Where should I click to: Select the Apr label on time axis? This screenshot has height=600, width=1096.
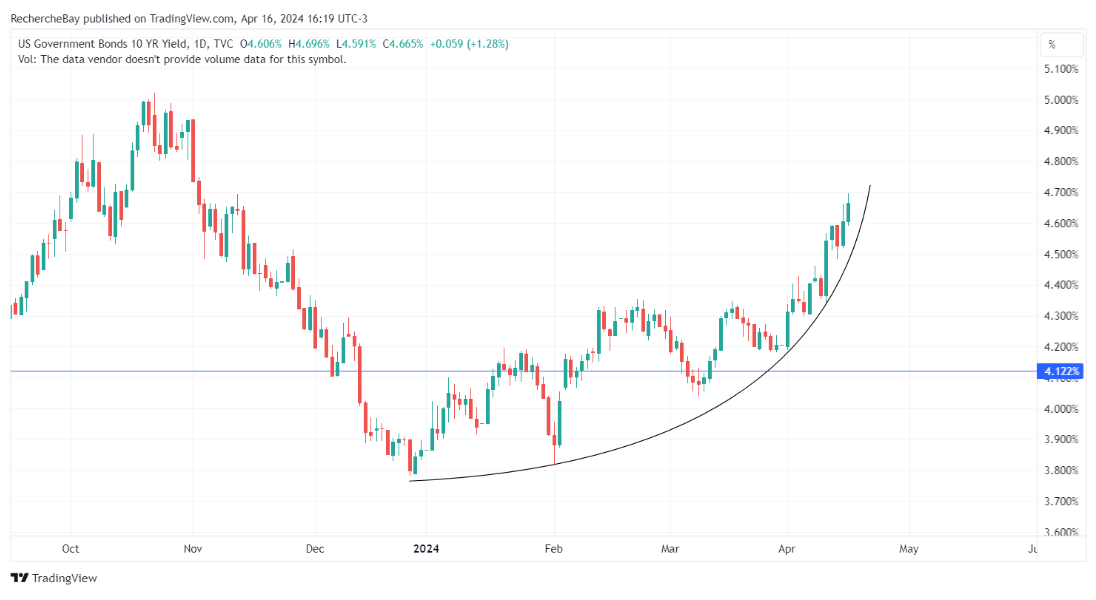tap(787, 549)
